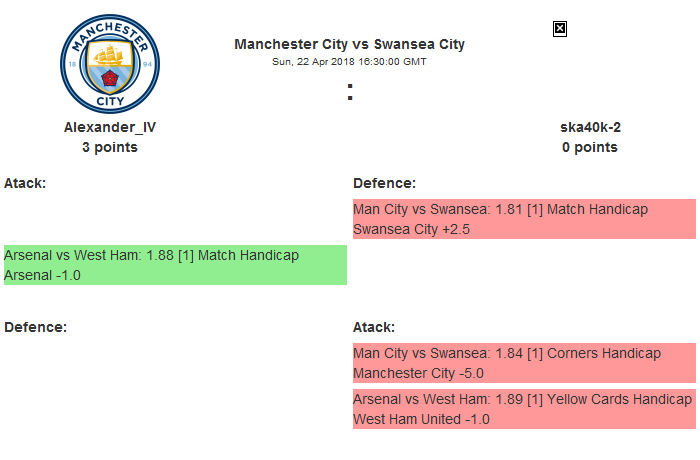Image resolution: width=700 pixels, height=460 pixels.
Task: Open the ska40k-2 player profile
Action: (590, 127)
